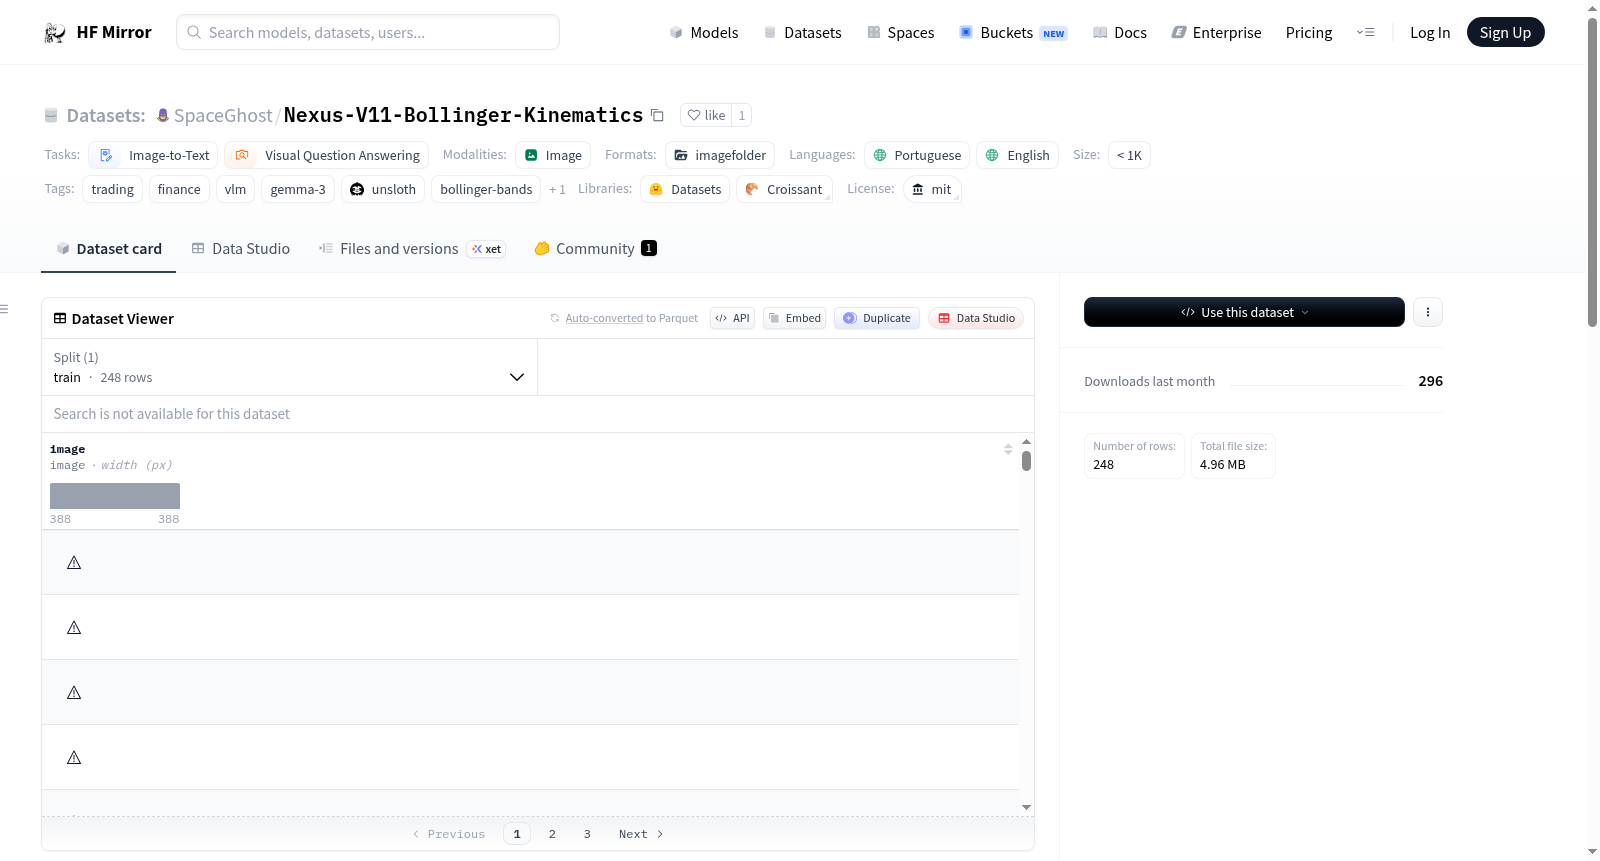Filter by Portuguese language tag
The height and width of the screenshot is (861, 1600).
[917, 155]
